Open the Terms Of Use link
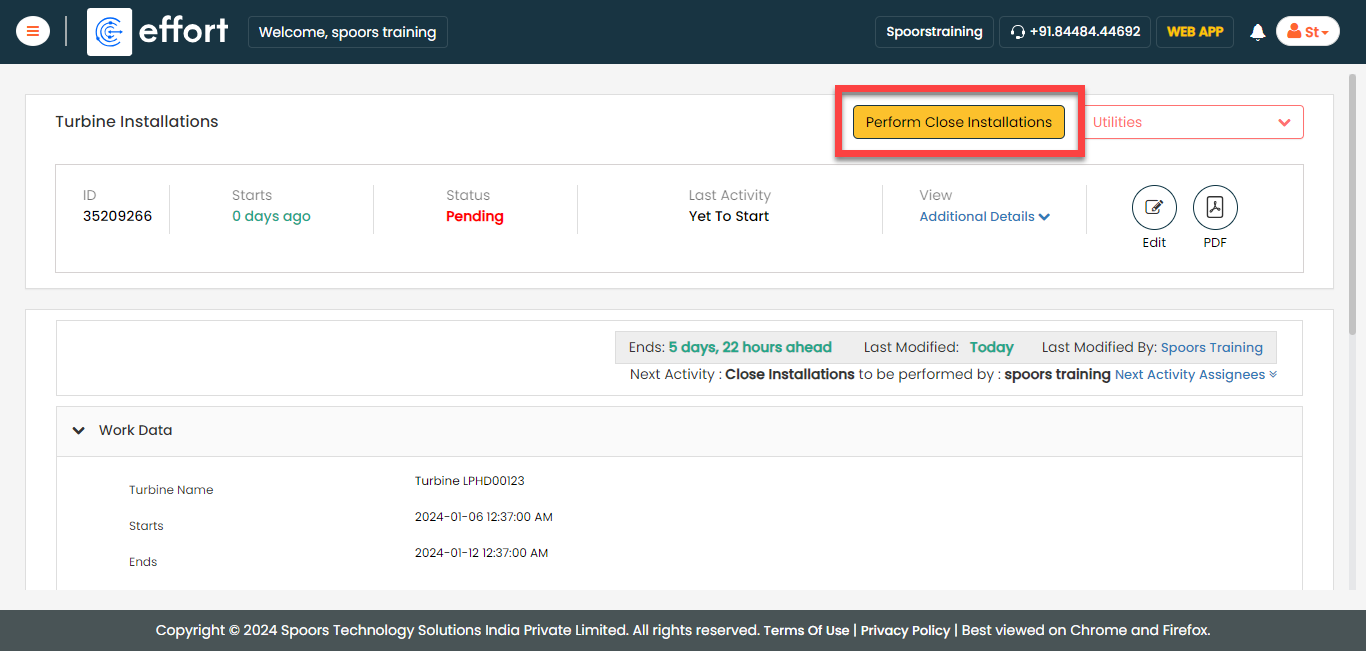 click(x=806, y=630)
